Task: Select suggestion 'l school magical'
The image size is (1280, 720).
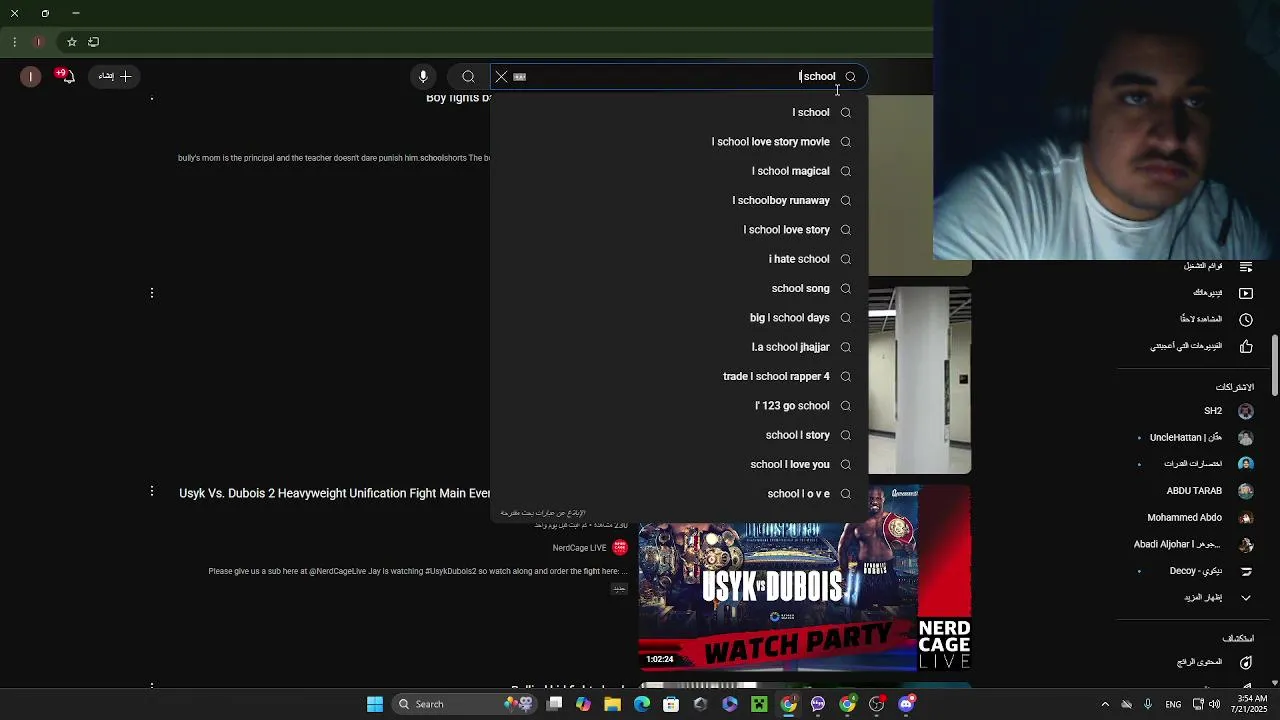Action: [x=679, y=171]
